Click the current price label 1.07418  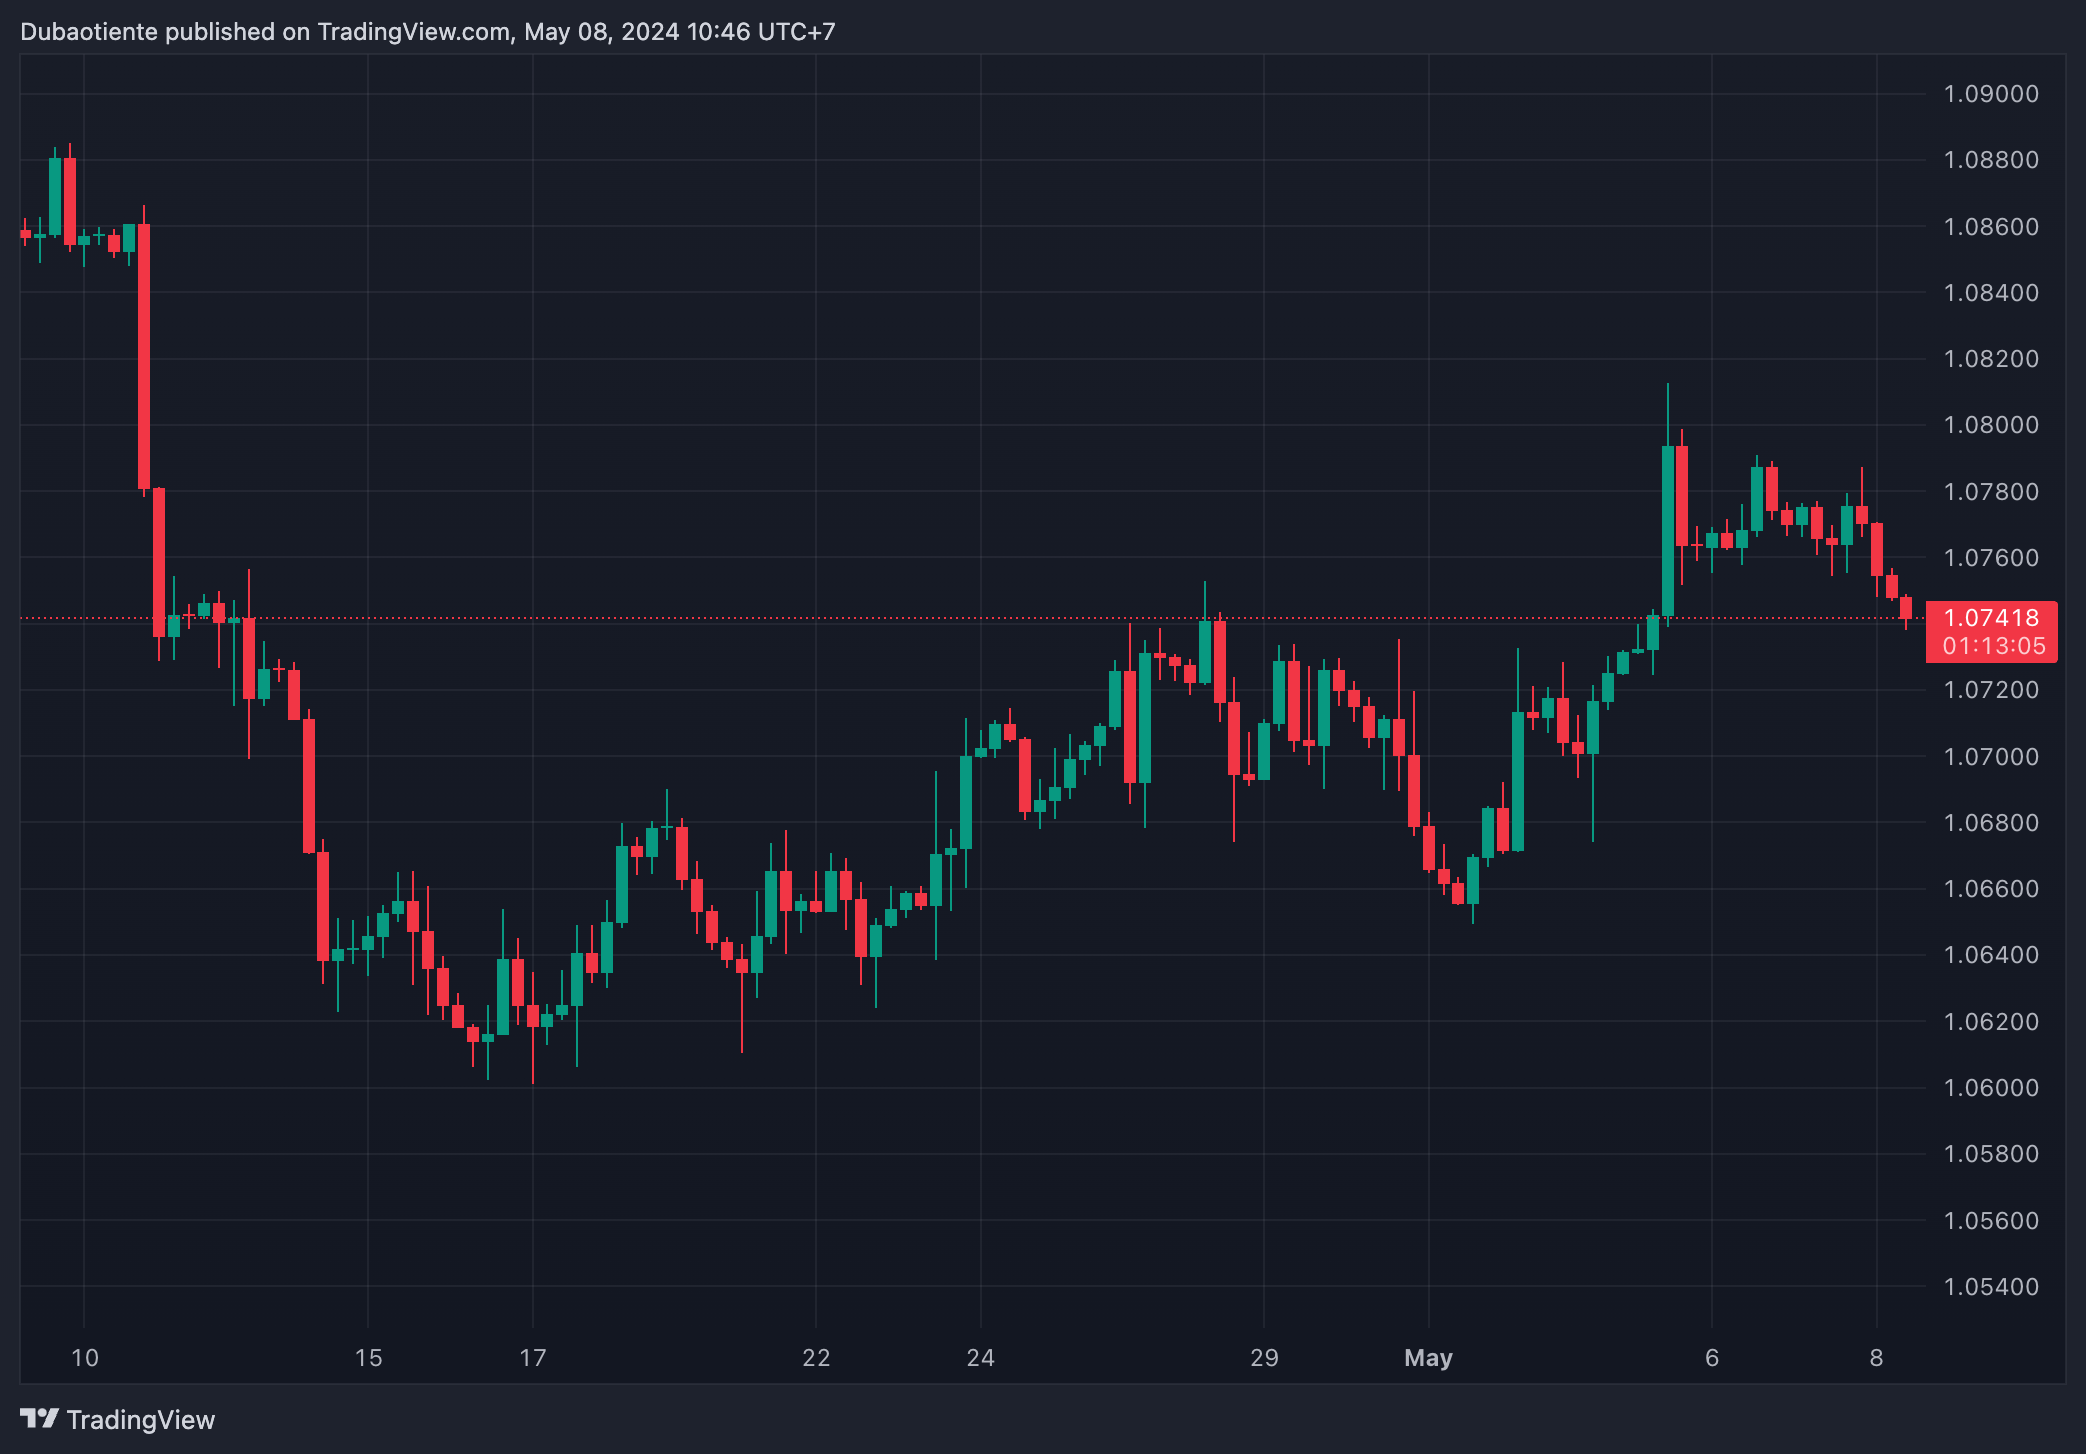coord(1991,618)
